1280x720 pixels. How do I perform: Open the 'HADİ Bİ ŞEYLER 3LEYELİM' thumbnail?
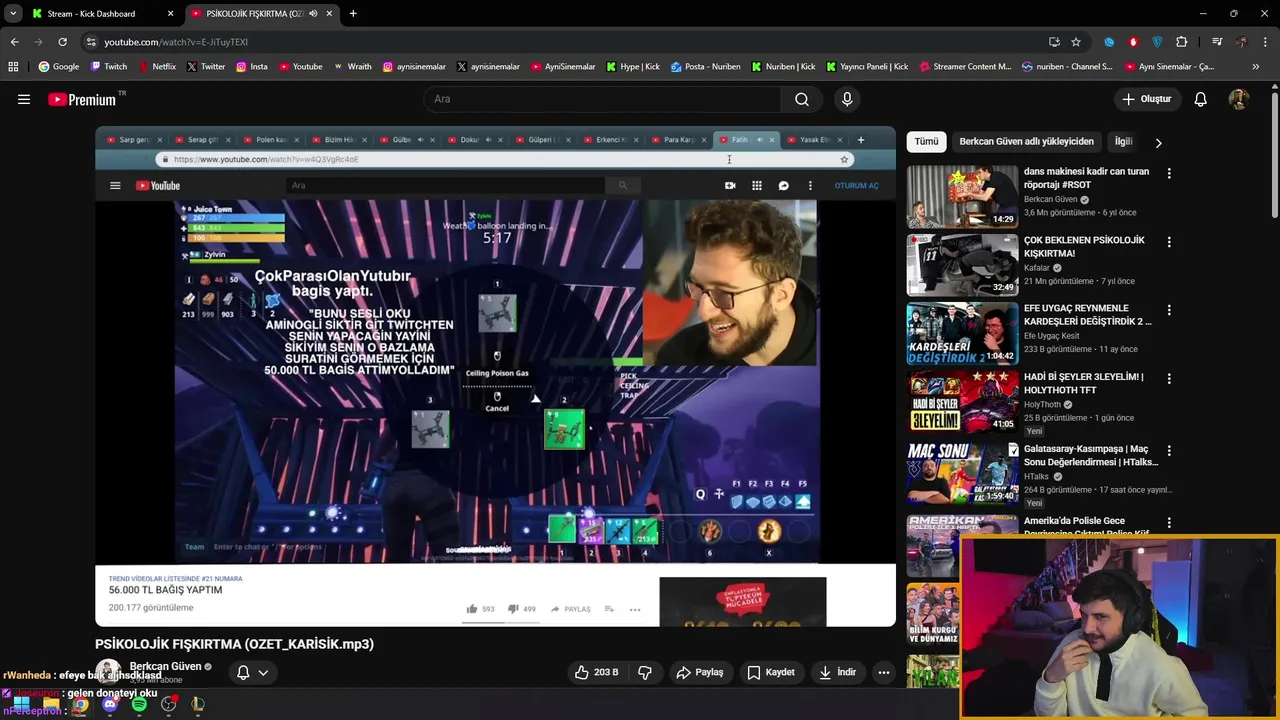pyautogui.click(x=962, y=402)
